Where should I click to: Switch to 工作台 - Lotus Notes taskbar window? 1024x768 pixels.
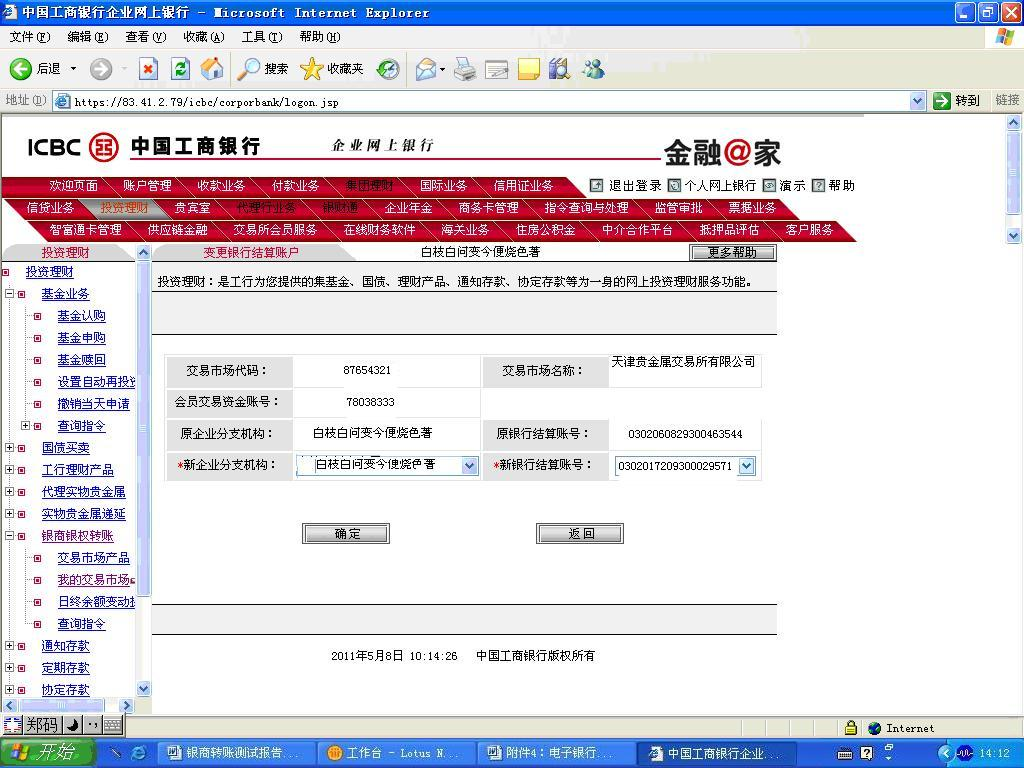coord(396,753)
